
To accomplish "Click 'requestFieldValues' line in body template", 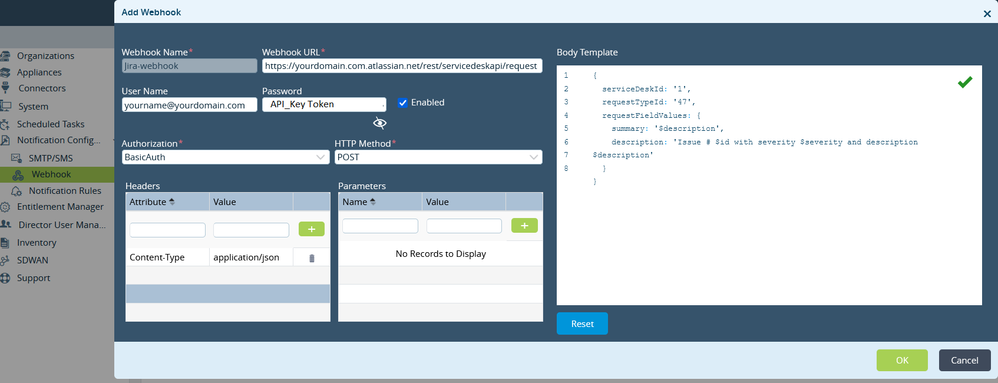I will click(x=651, y=115).
